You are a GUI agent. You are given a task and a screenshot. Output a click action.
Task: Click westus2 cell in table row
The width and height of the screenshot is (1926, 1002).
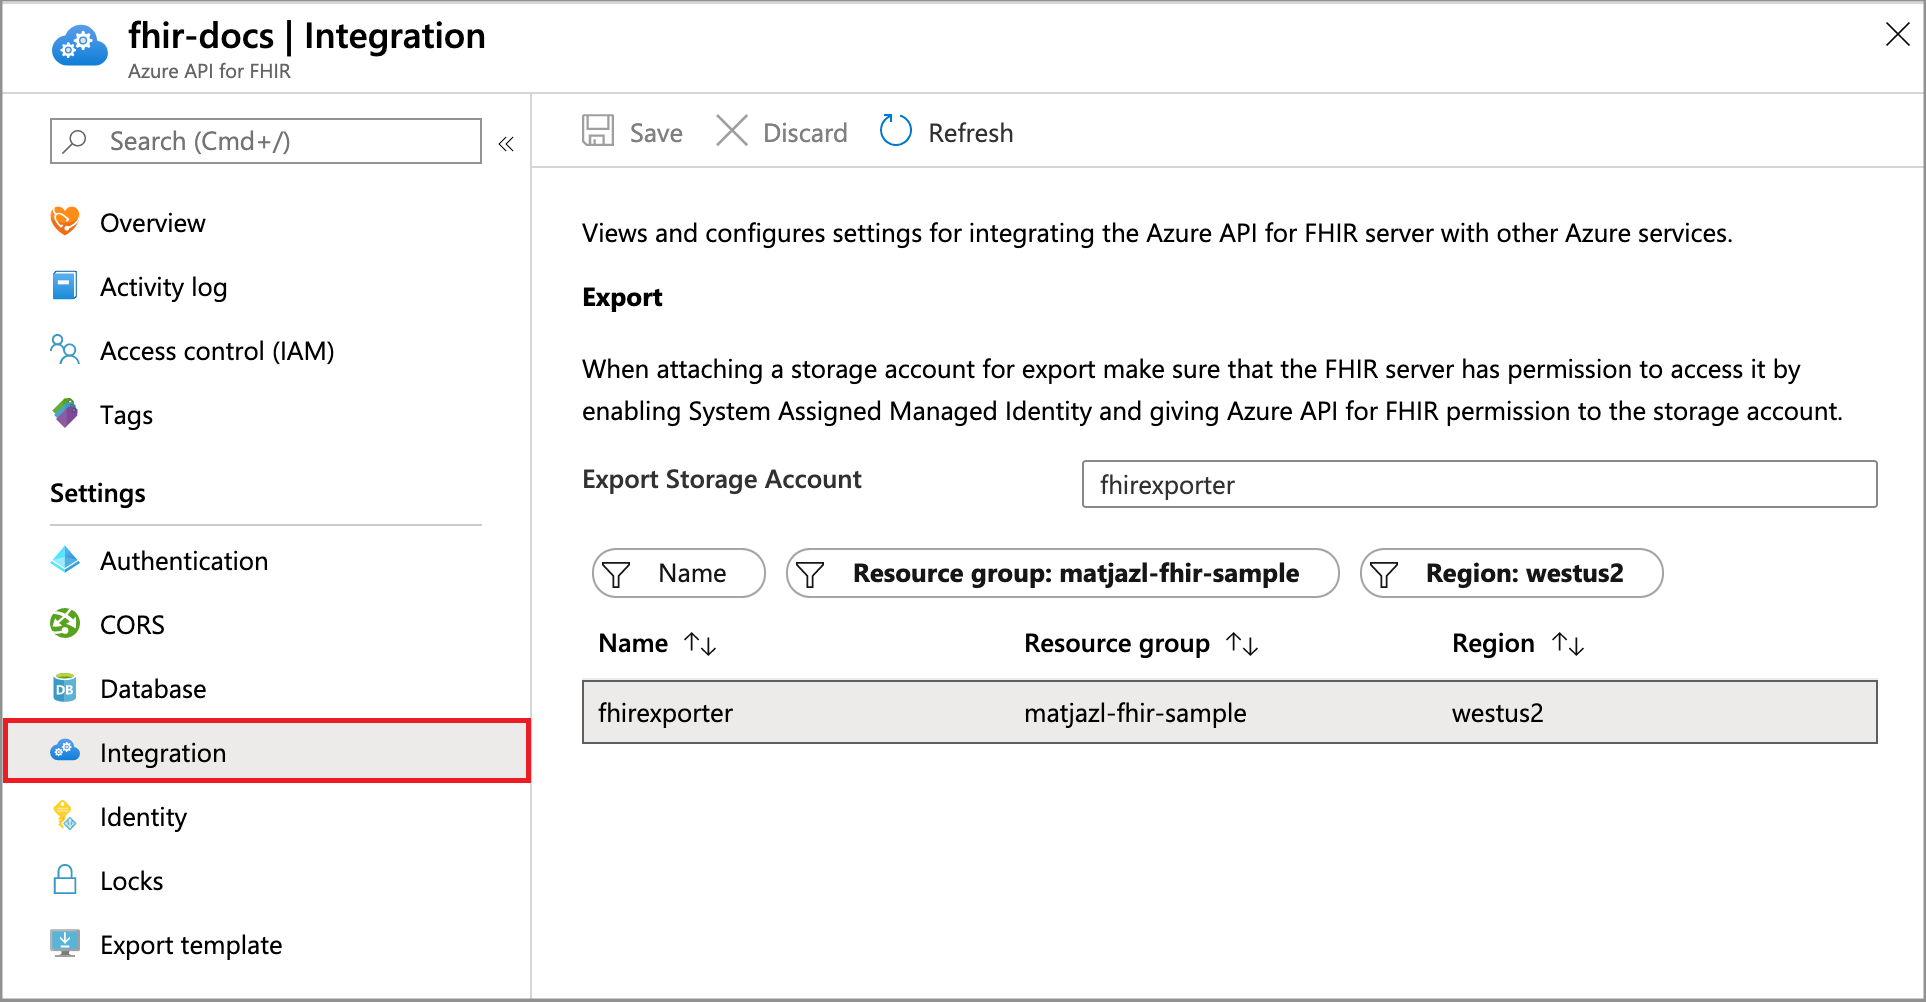coord(1498,713)
